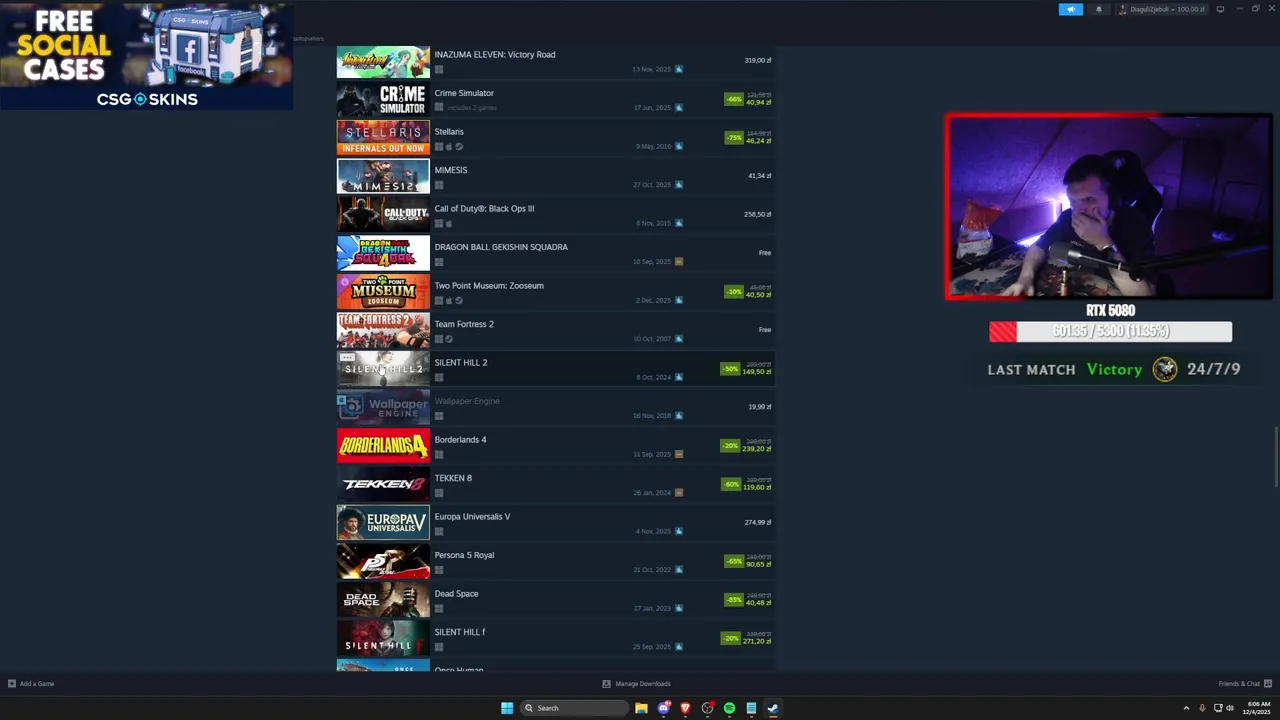Image resolution: width=1280 pixels, height=720 pixels.
Task: Click the RTX 5080 progress bar on stream overlay
Action: click(1110, 331)
